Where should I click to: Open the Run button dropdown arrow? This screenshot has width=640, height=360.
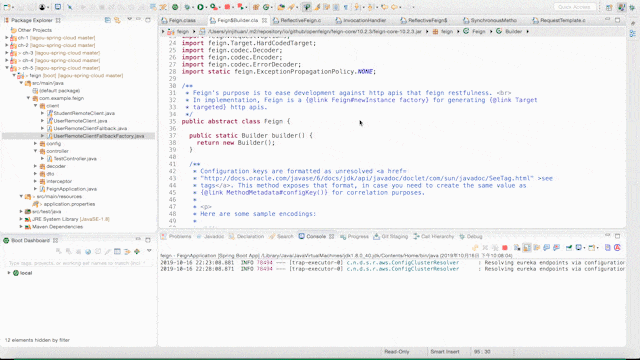click(206, 7)
